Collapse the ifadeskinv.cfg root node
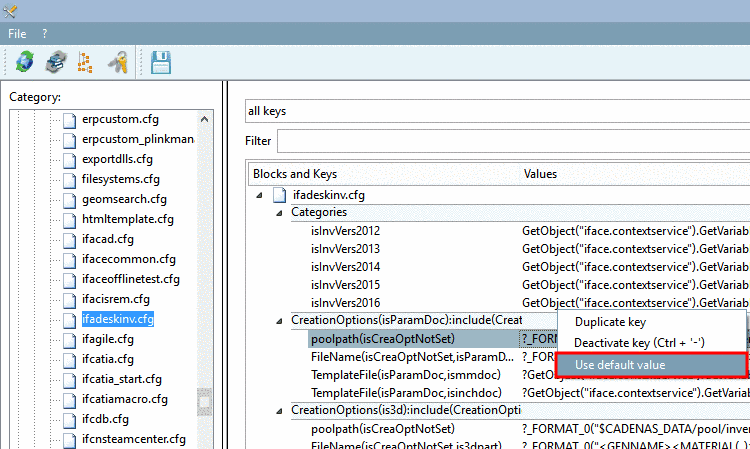750x449 pixels. coord(259,195)
